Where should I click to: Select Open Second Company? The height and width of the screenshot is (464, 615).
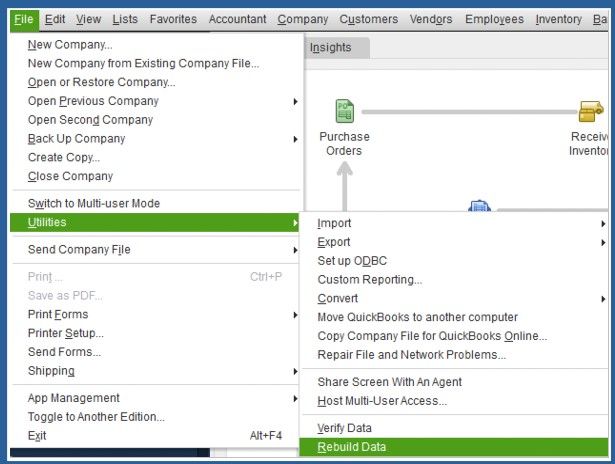[155, 120]
